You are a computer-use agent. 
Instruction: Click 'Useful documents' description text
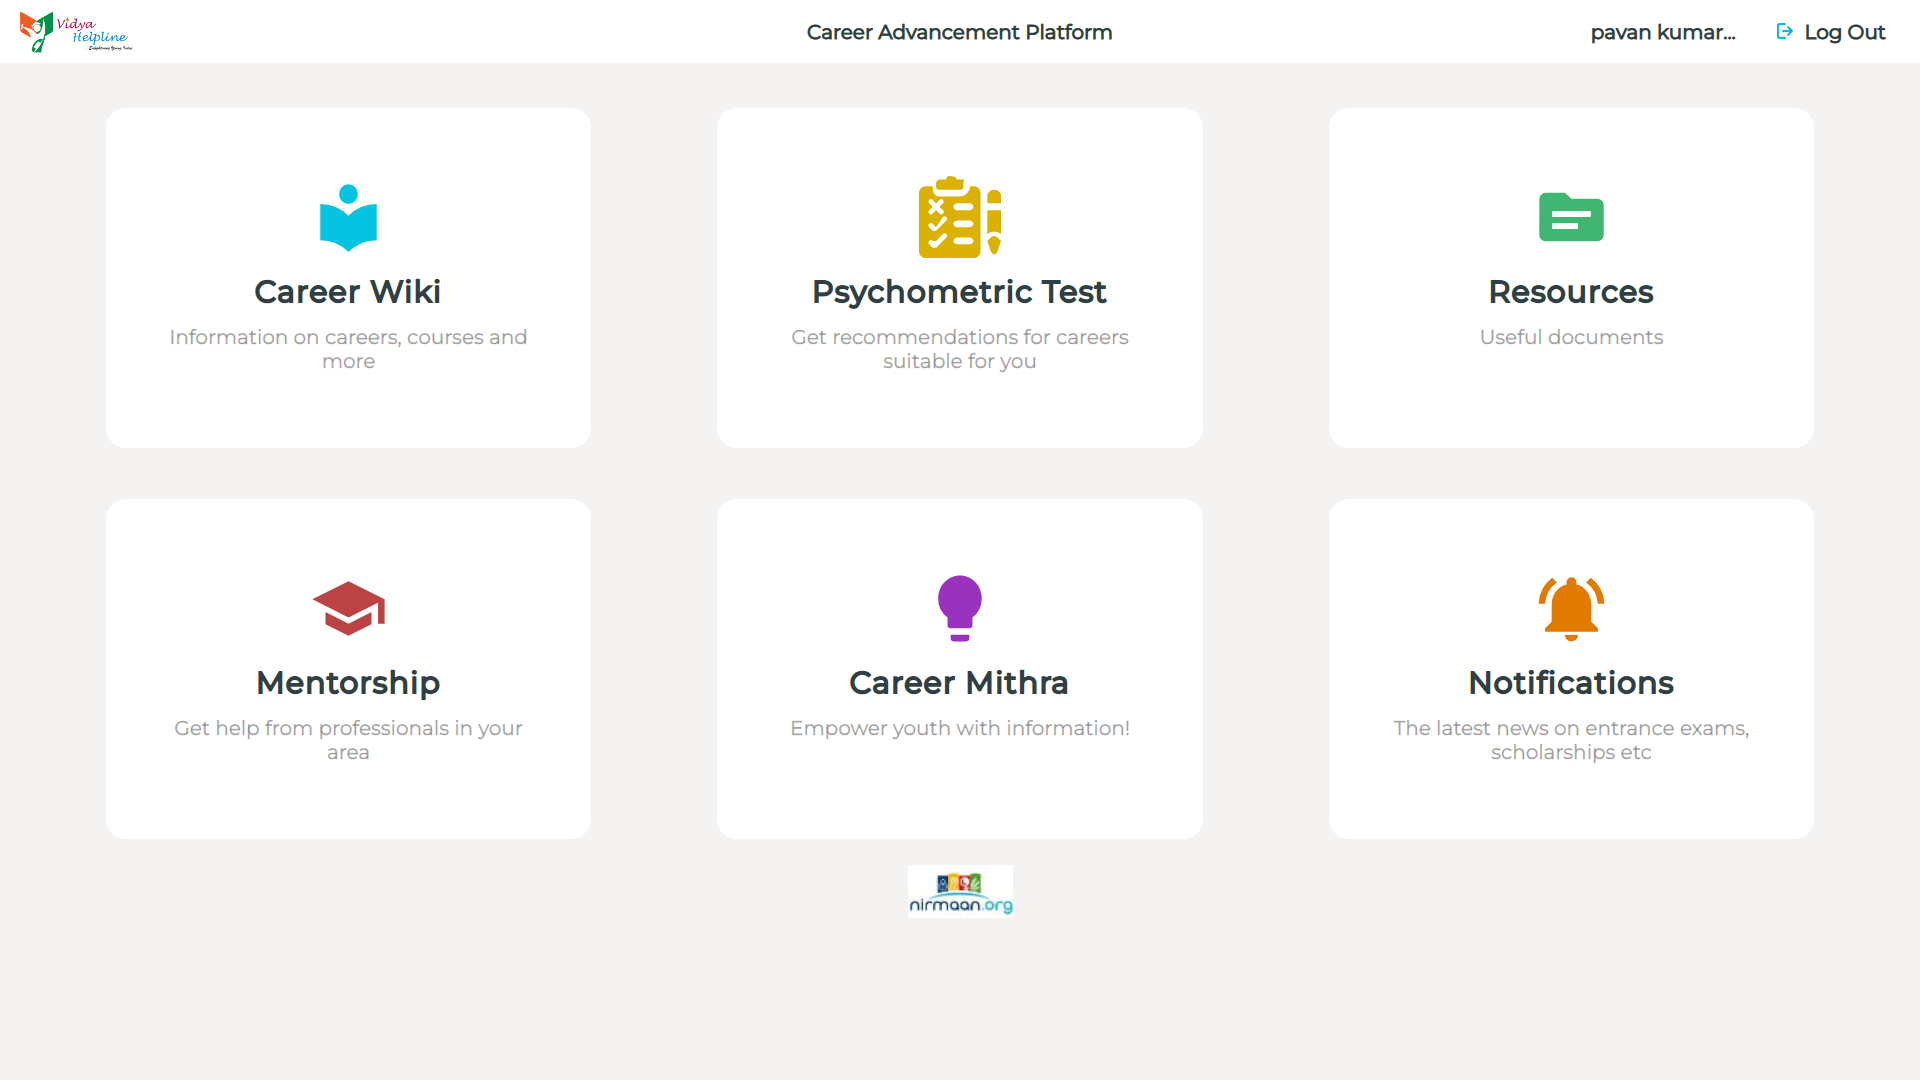coord(1571,337)
